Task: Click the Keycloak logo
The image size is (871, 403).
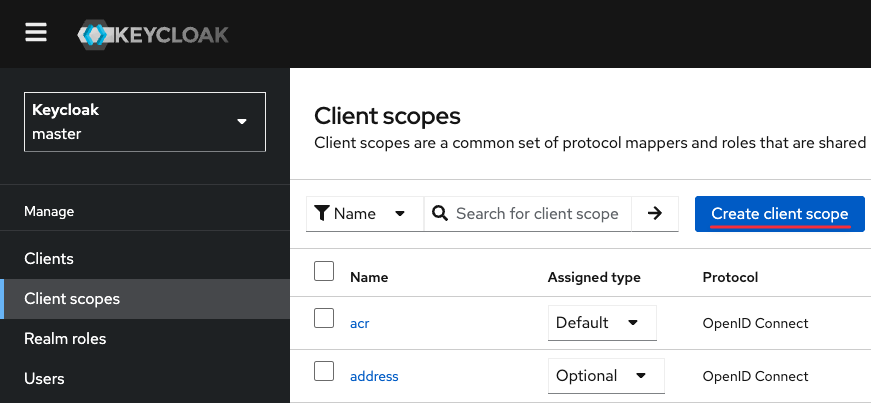Action: pos(153,35)
